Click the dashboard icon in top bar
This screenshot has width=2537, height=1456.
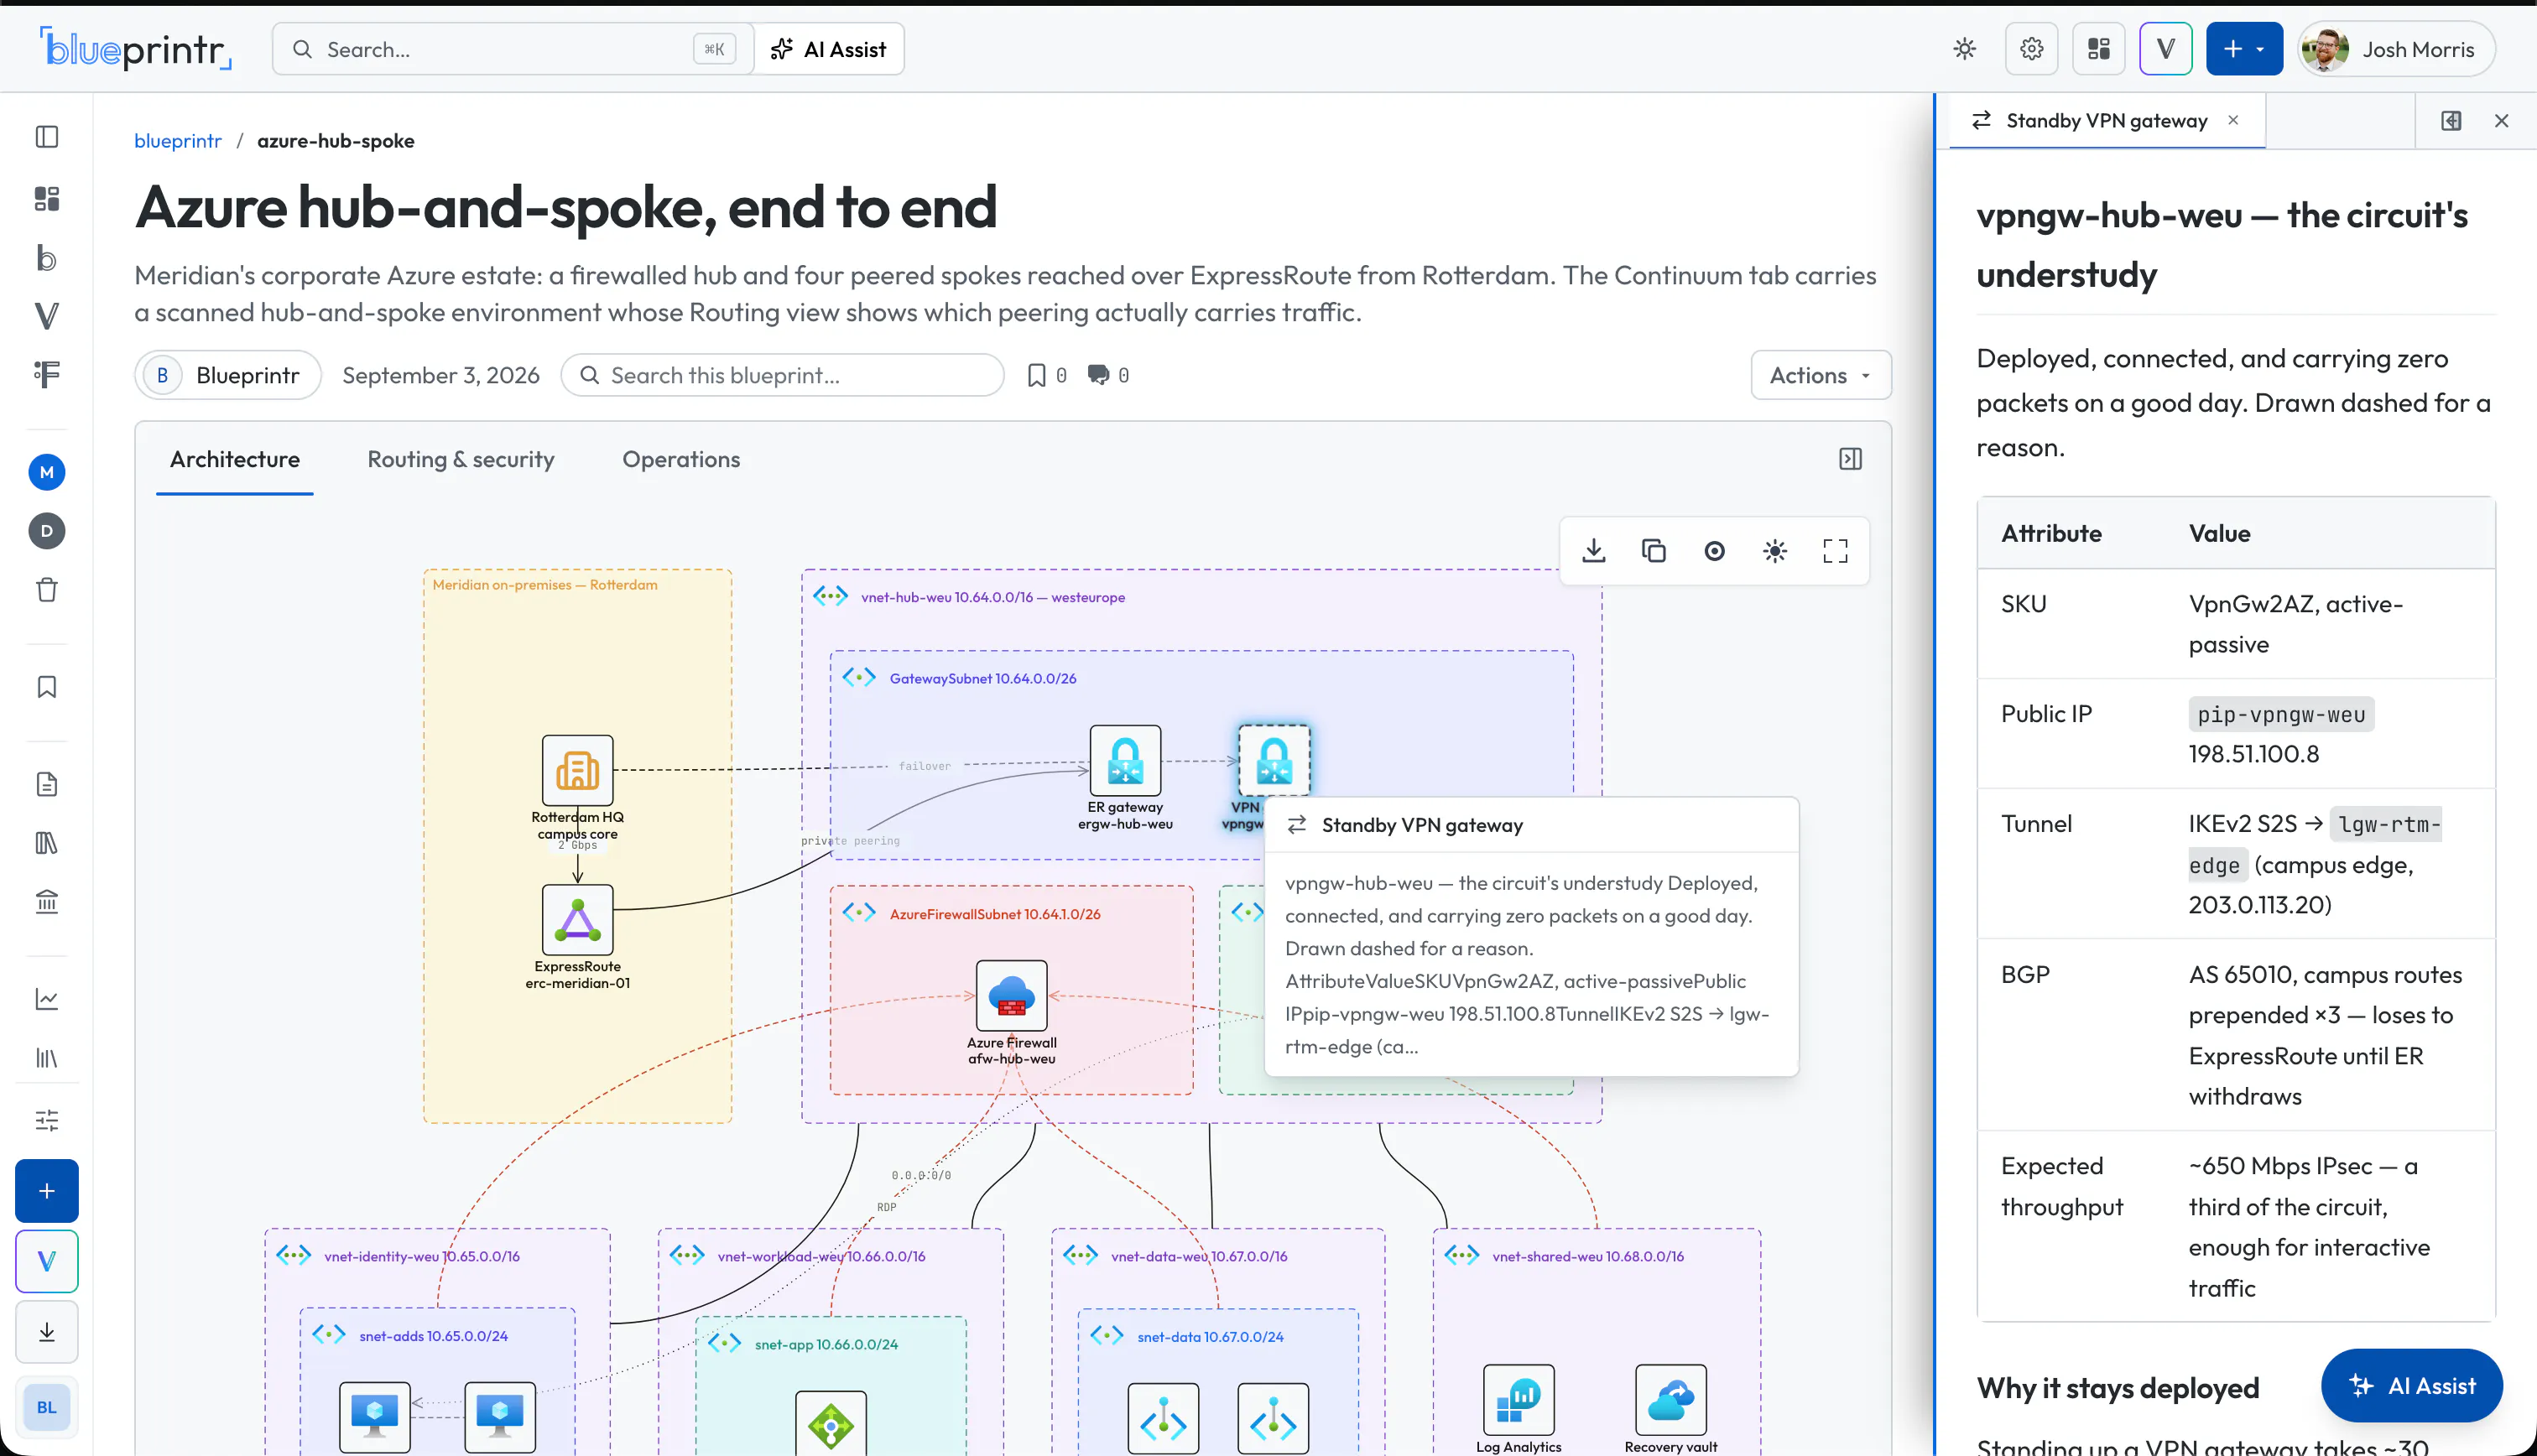coord(2099,49)
